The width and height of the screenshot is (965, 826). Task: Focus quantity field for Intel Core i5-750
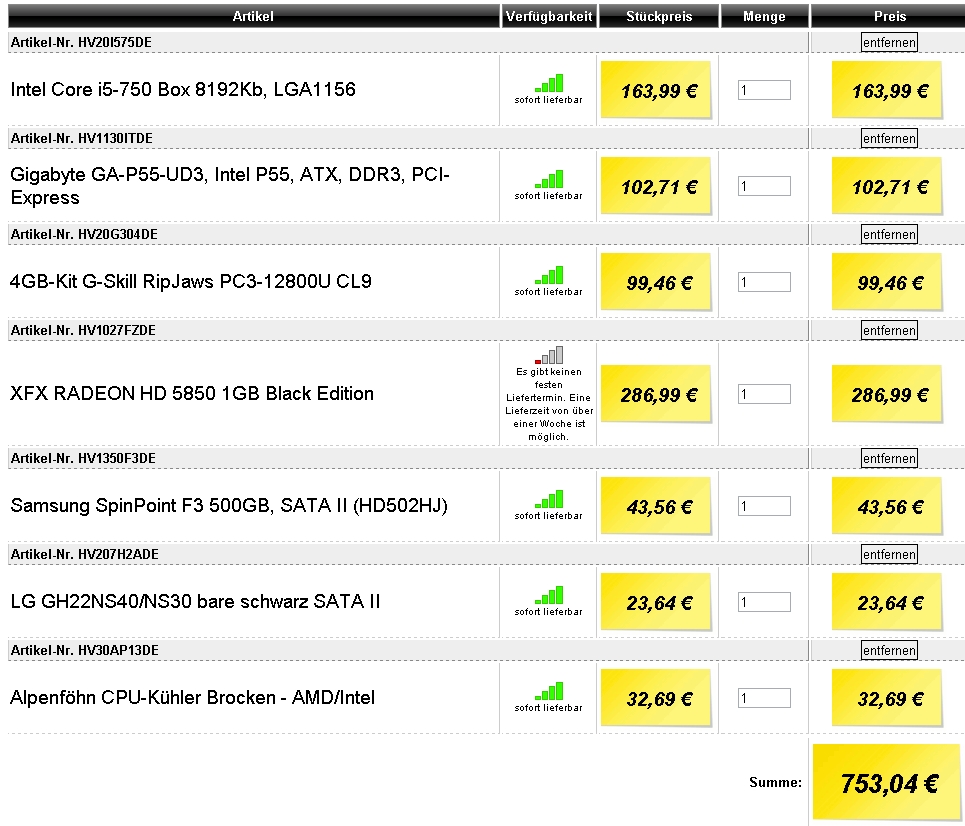tap(764, 90)
